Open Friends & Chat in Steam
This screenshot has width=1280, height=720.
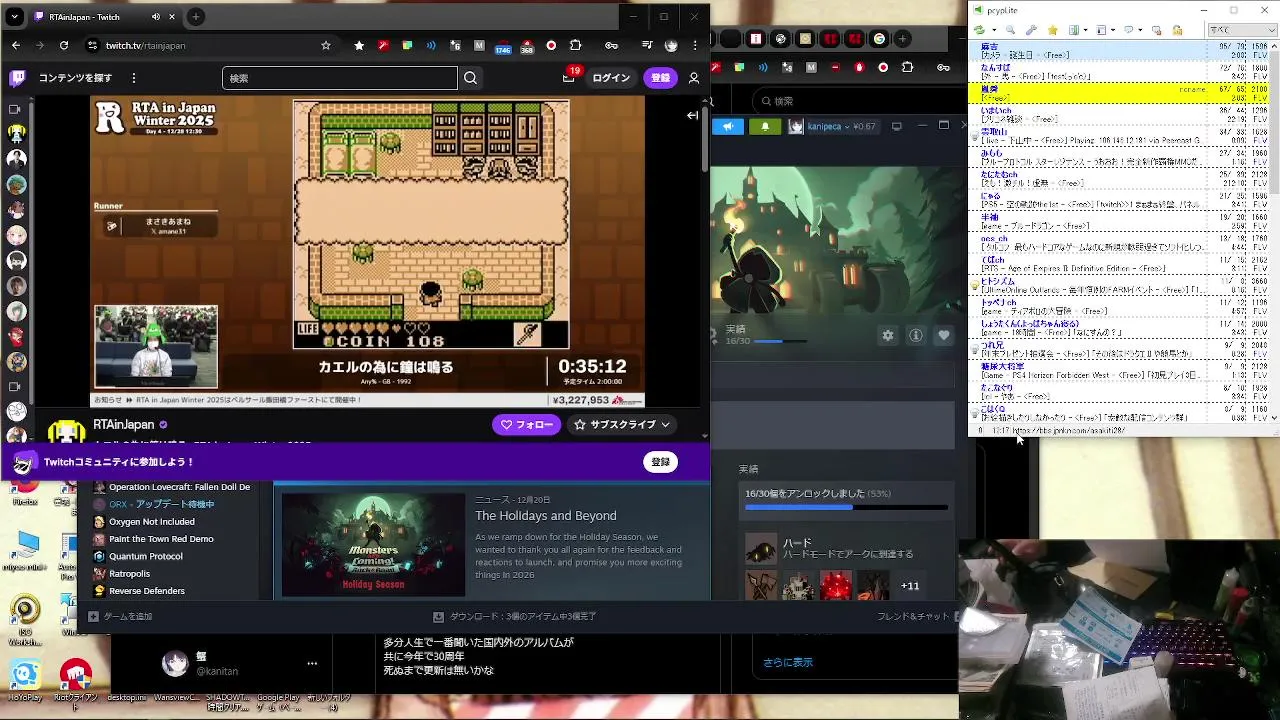(x=914, y=617)
